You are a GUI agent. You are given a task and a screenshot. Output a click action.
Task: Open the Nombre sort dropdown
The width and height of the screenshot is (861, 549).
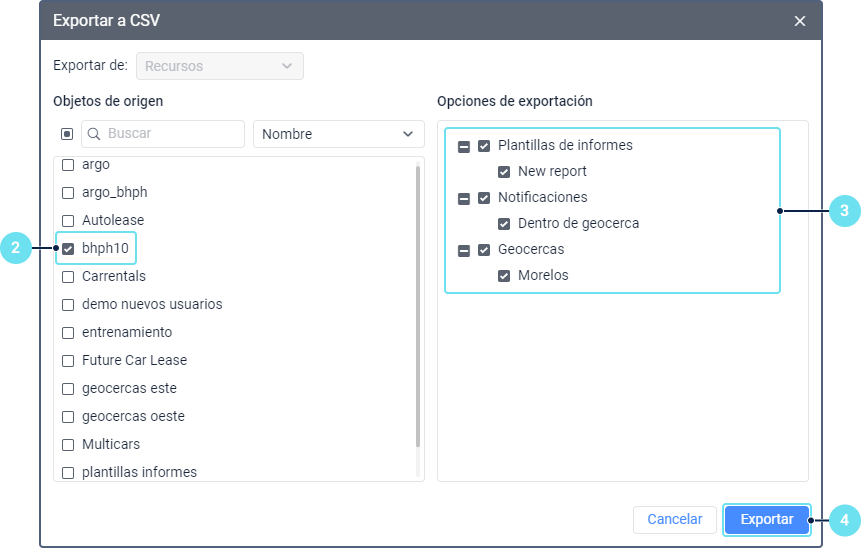pos(338,134)
